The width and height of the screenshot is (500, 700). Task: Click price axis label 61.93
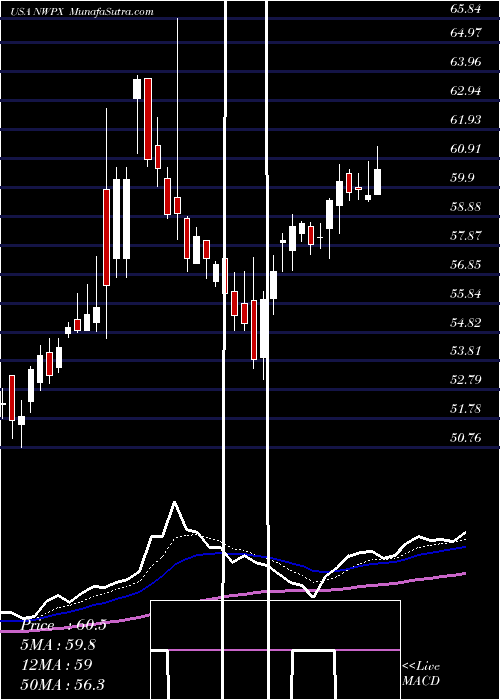(x=466, y=120)
